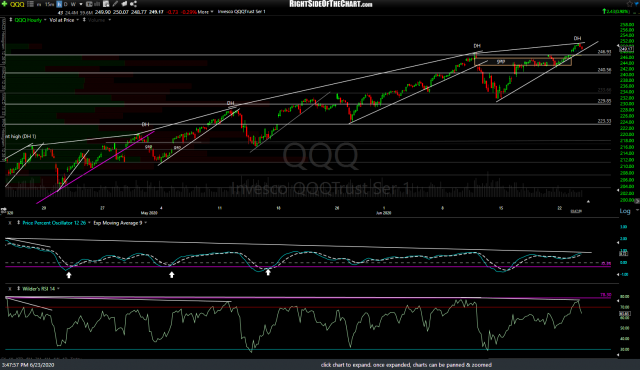The width and height of the screenshot is (640, 370).
Task: Select the hourly 'h' timeframe button
Action: pos(59,4)
